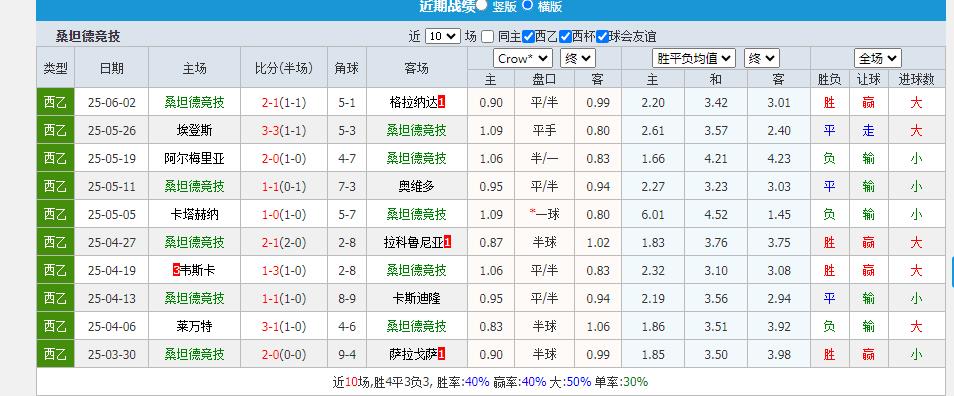
Task: Click the red card badge next to 萨拉戈萨
Action: 442,354
